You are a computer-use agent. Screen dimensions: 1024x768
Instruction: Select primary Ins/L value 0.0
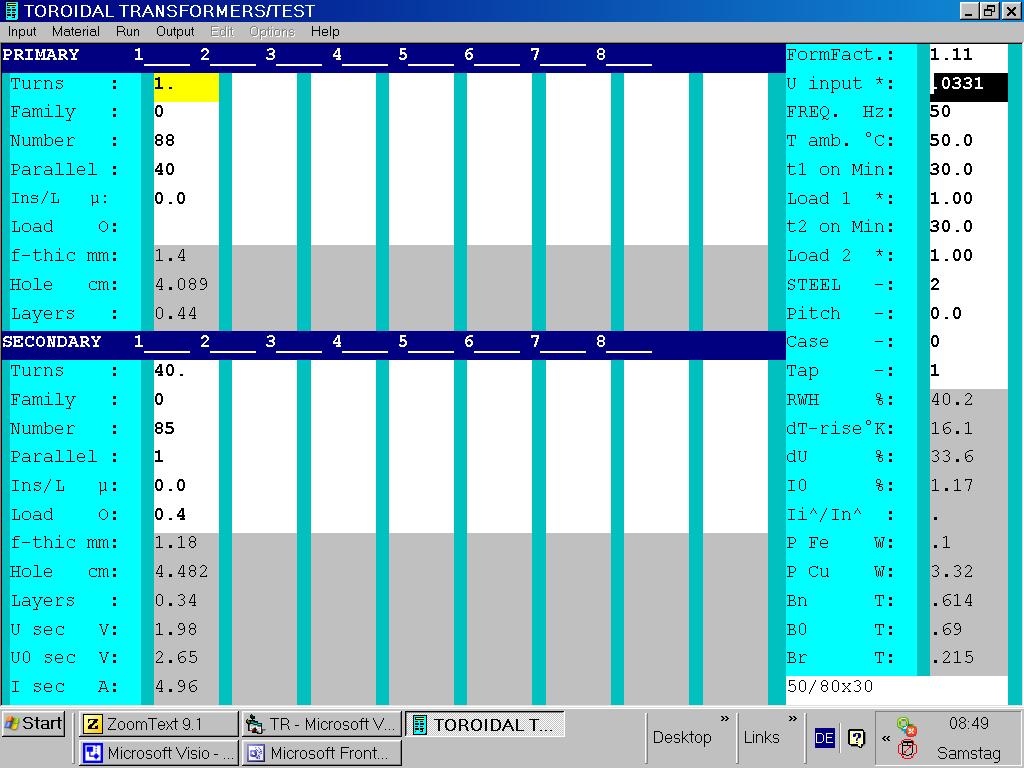pos(186,198)
